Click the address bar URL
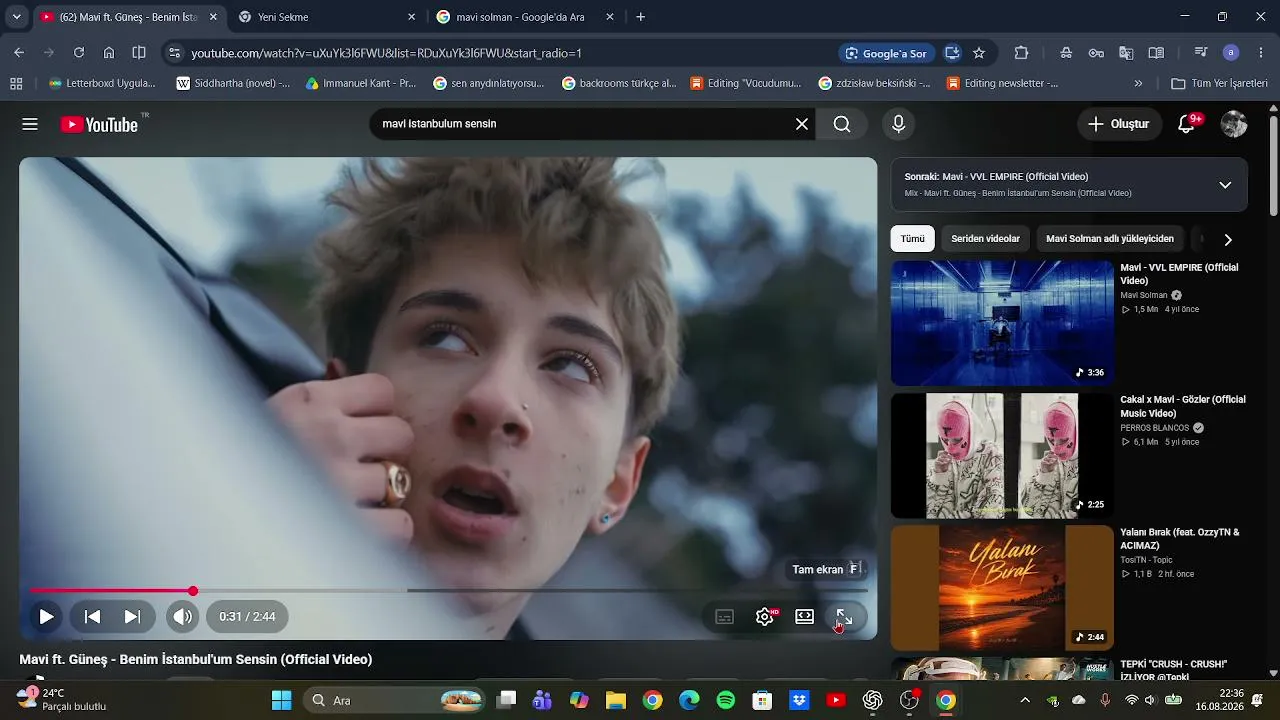The image size is (1280, 720). [387, 53]
